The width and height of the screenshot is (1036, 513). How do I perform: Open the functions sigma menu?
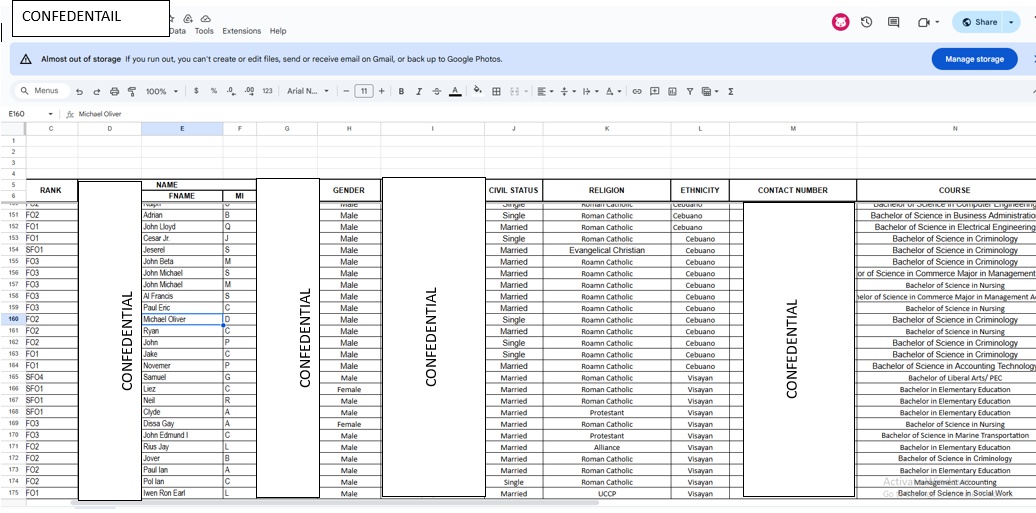pyautogui.click(x=731, y=91)
